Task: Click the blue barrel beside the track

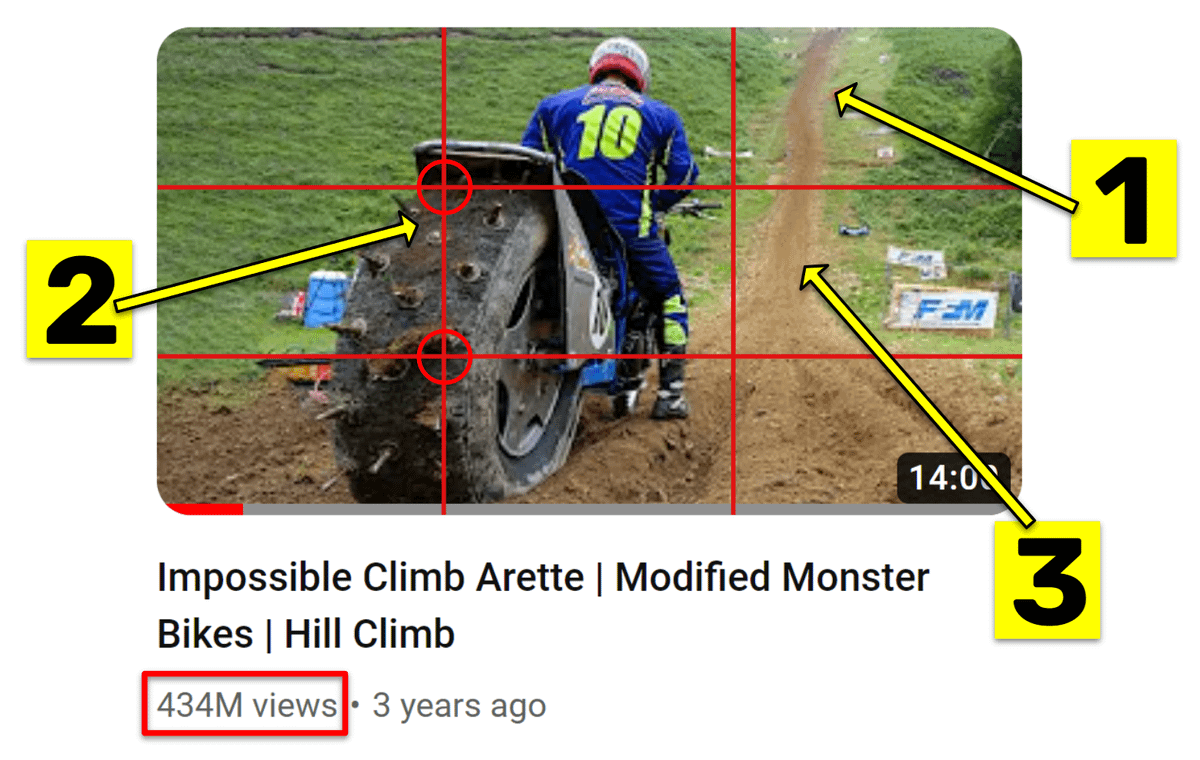Action: click(x=328, y=296)
